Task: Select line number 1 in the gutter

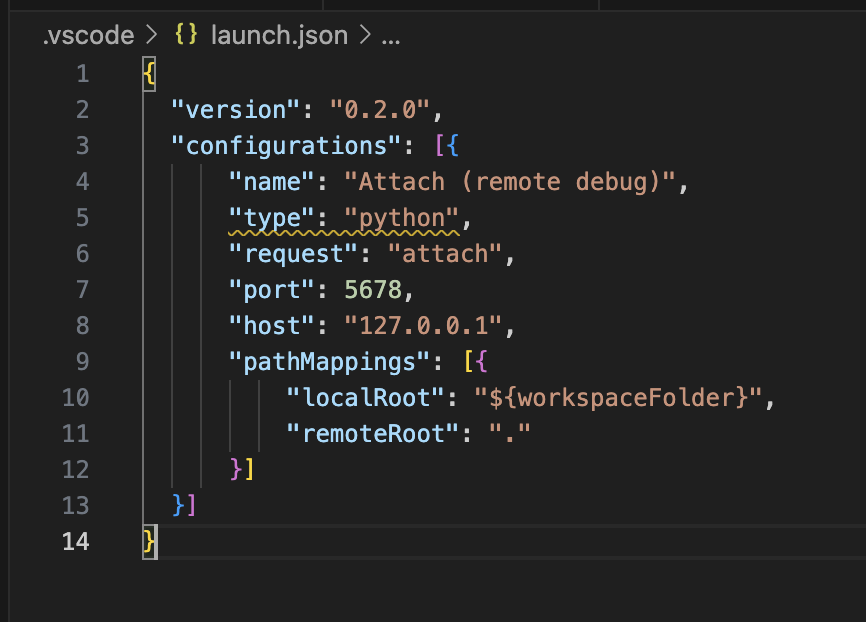Action: click(x=81, y=74)
